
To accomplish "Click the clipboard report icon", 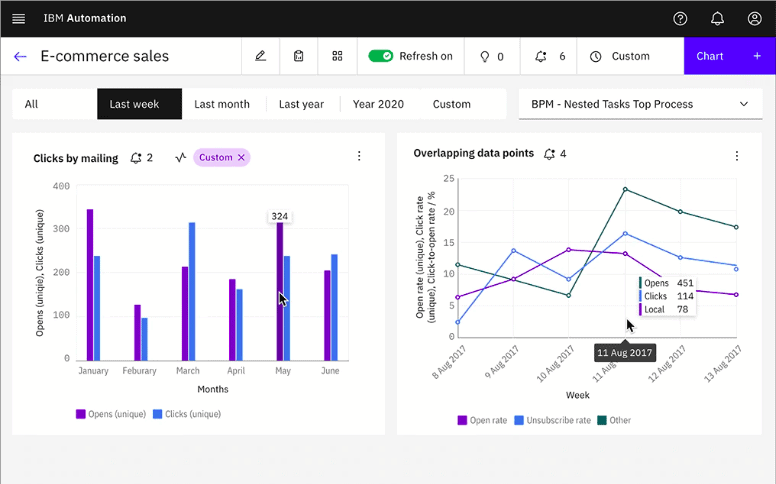I will 298,56.
